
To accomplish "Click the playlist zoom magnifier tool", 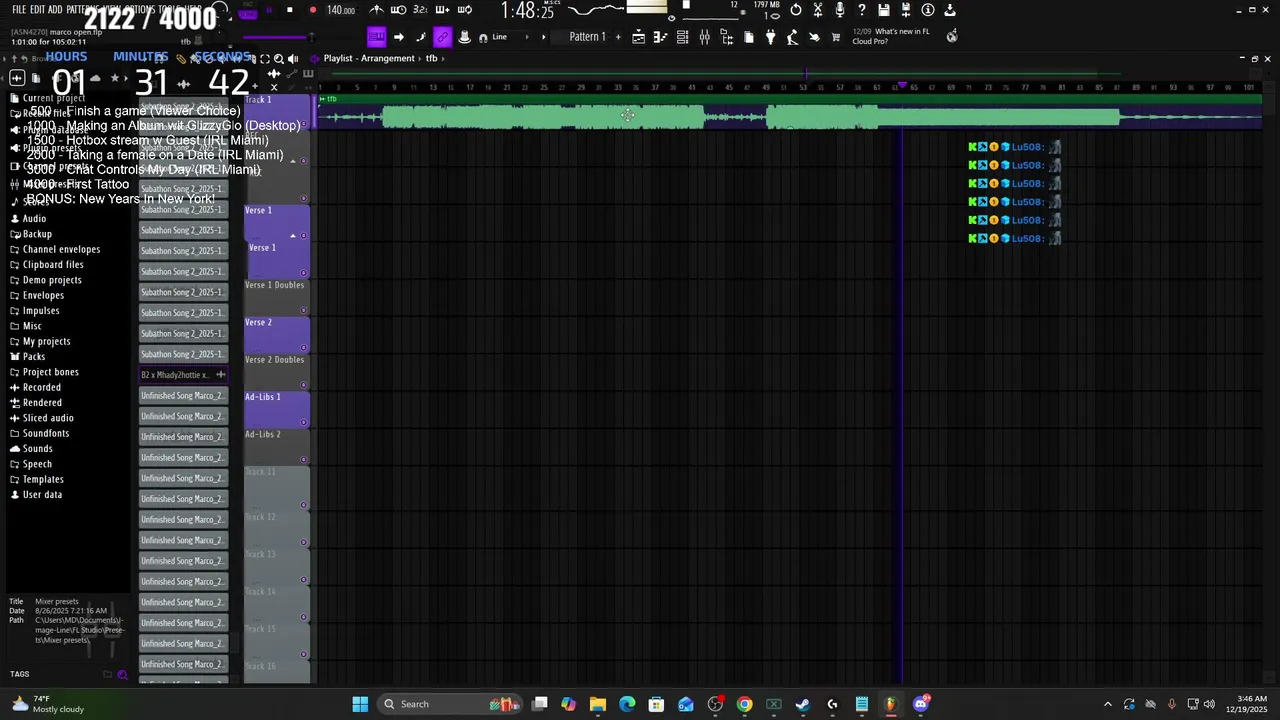I will pos(279,58).
